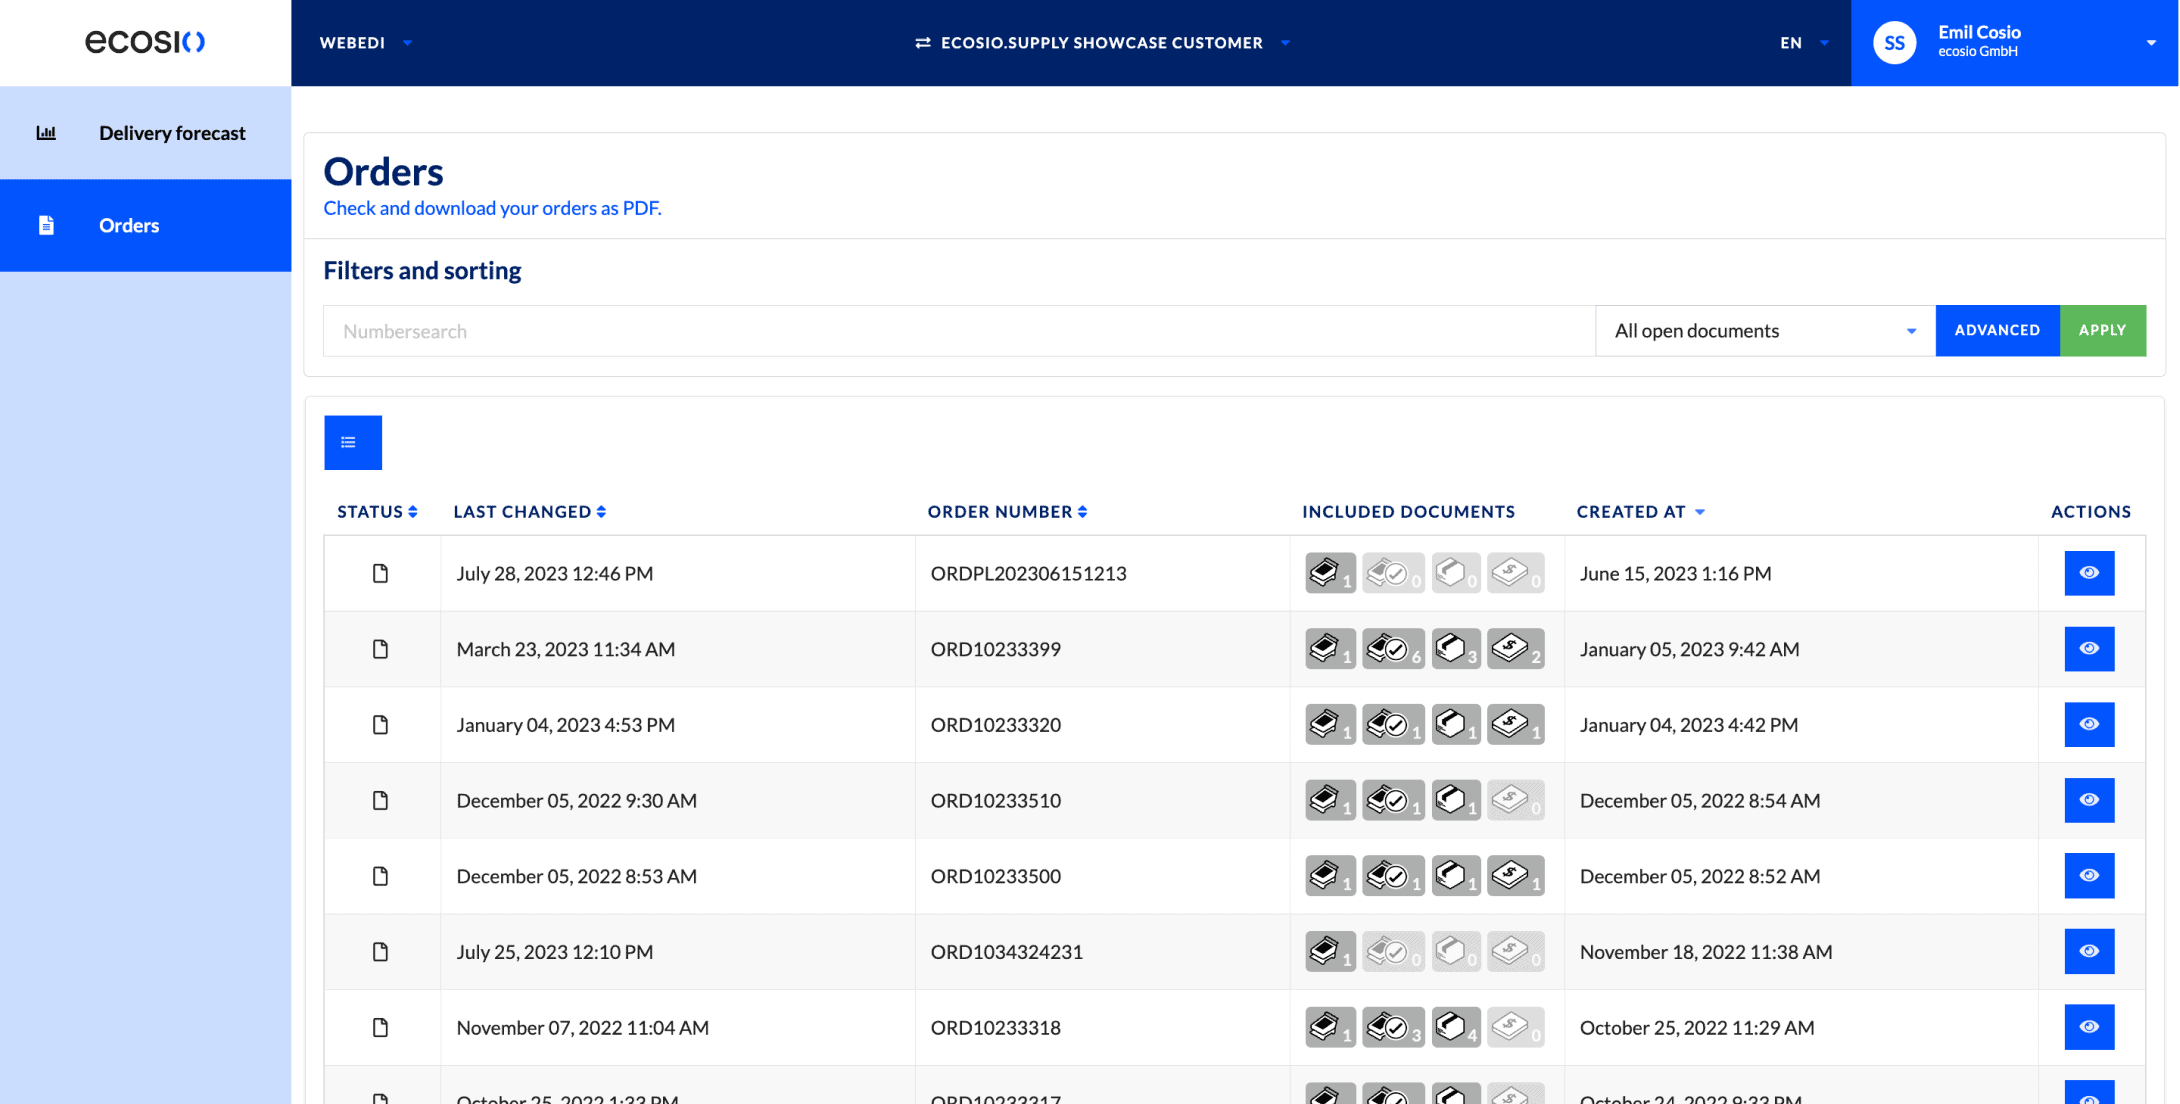
Task: View order ORDPL202306151213 with eye button
Action: point(2088,573)
